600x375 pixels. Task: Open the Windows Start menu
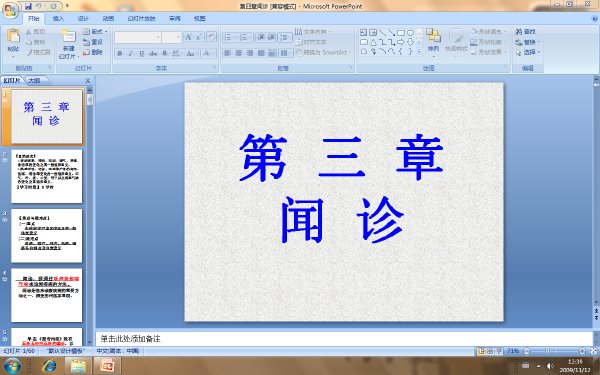(12, 366)
